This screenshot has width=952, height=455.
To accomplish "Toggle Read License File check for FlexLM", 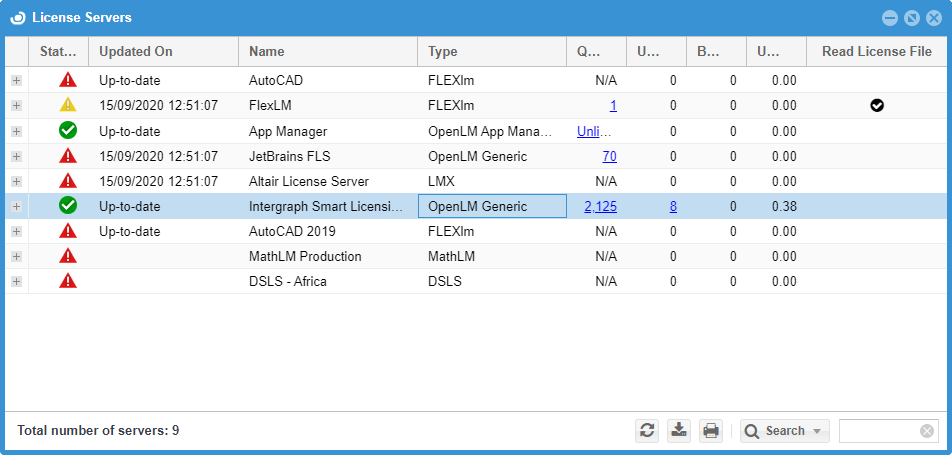I will (x=877, y=105).
